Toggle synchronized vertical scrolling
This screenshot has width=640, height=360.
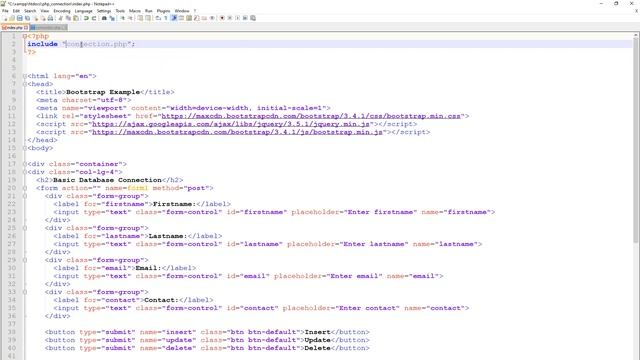140,18
